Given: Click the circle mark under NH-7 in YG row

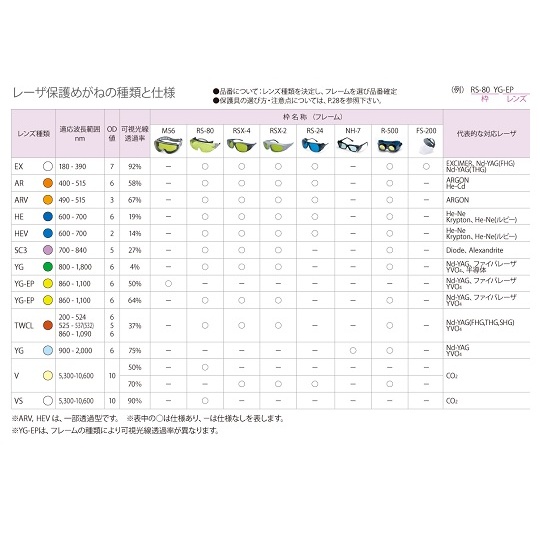Looking at the screenshot, I should point(353,351).
